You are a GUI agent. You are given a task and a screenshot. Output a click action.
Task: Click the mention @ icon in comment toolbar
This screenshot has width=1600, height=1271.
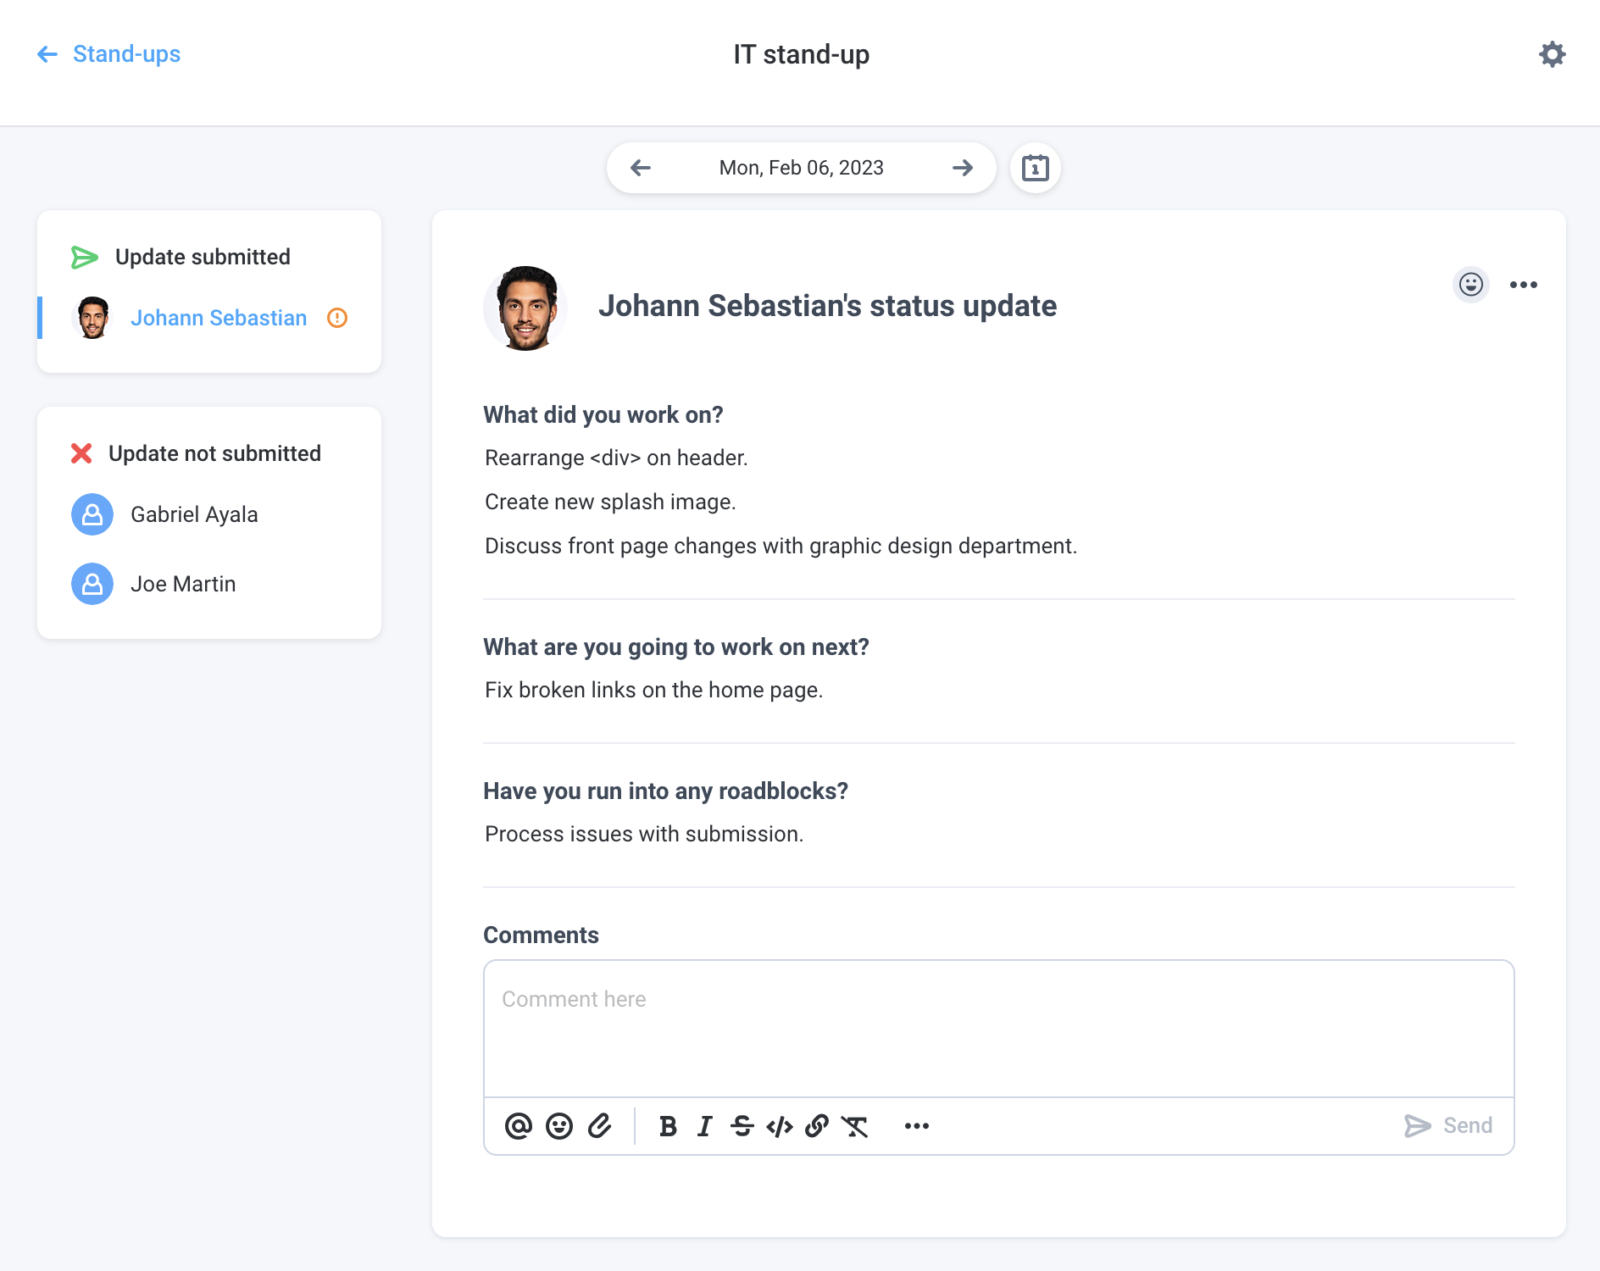(518, 1126)
